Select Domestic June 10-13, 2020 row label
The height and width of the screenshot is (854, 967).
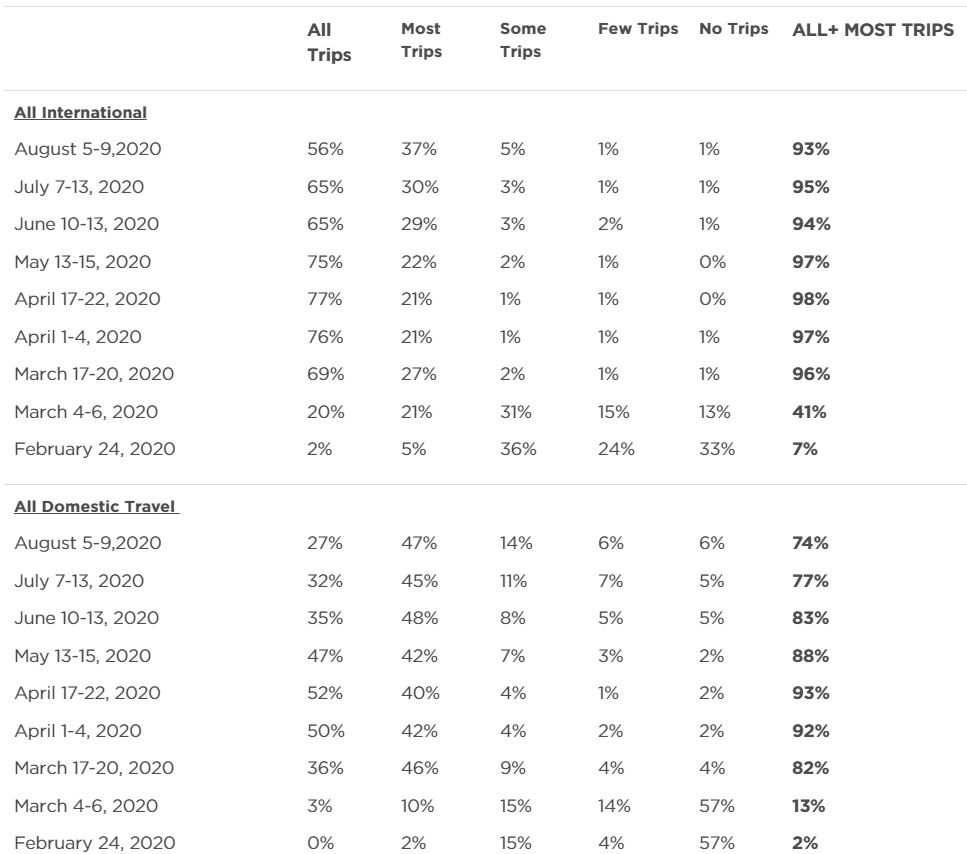(86, 618)
